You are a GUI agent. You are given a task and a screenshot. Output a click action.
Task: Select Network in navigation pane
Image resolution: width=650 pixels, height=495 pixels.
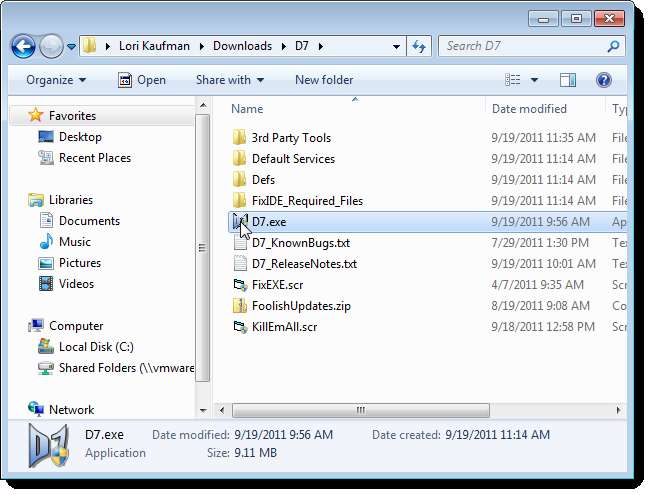tap(72, 410)
